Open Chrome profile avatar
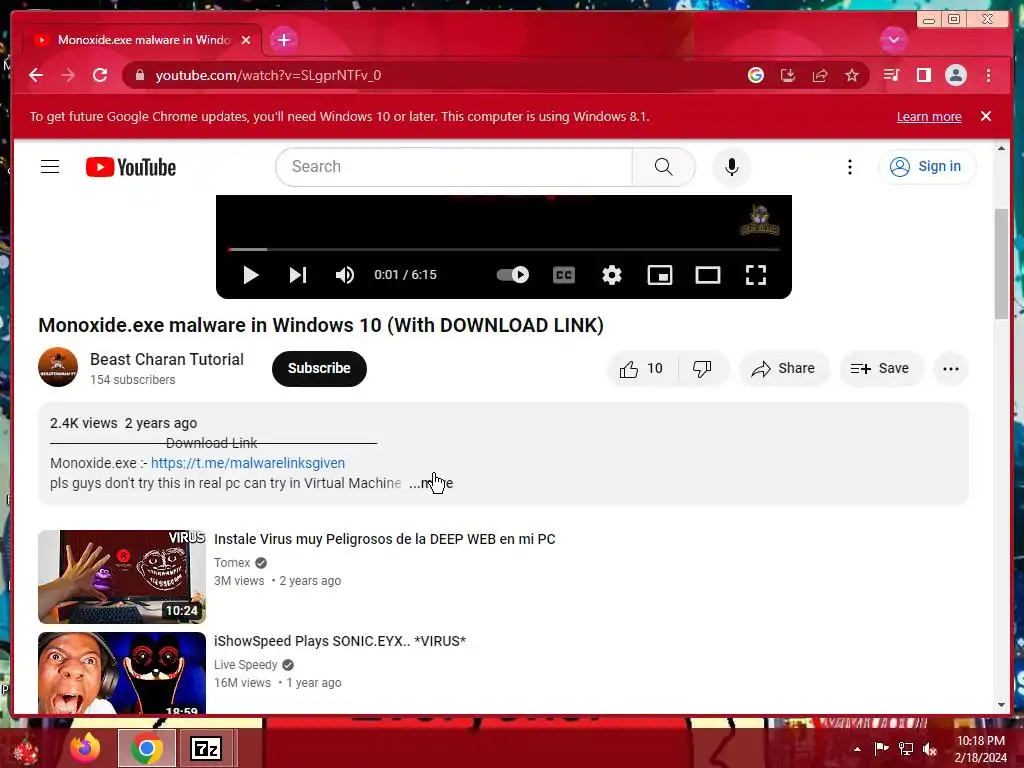Viewport: 1024px width, 768px height. pos(955,76)
